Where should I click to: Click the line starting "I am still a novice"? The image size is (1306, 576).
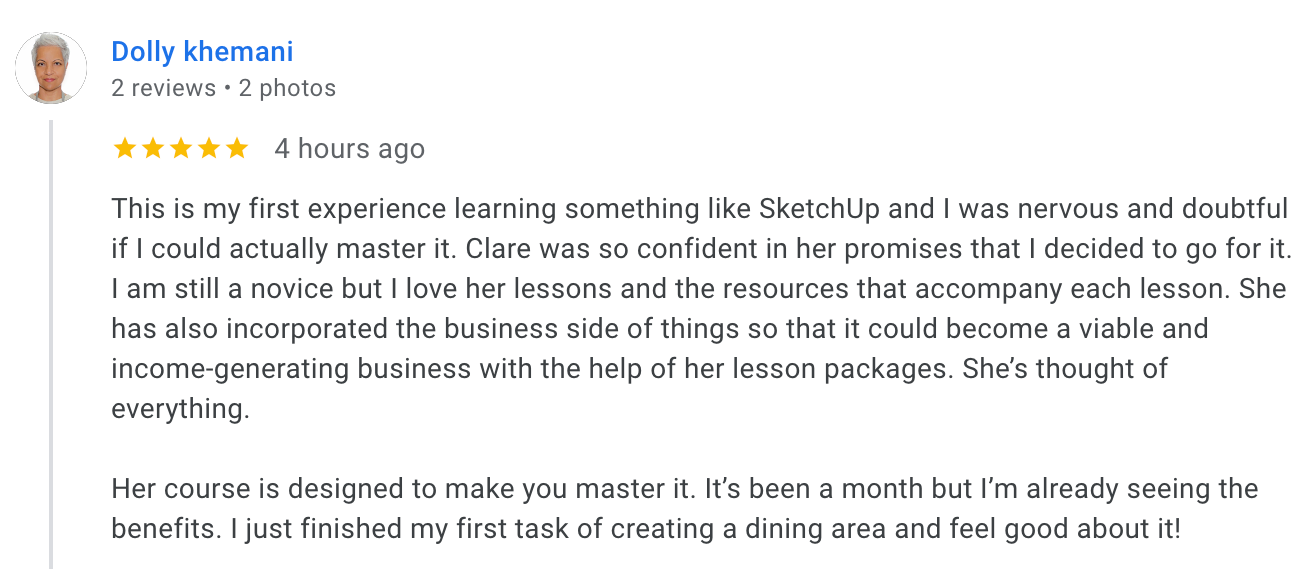[699, 289]
